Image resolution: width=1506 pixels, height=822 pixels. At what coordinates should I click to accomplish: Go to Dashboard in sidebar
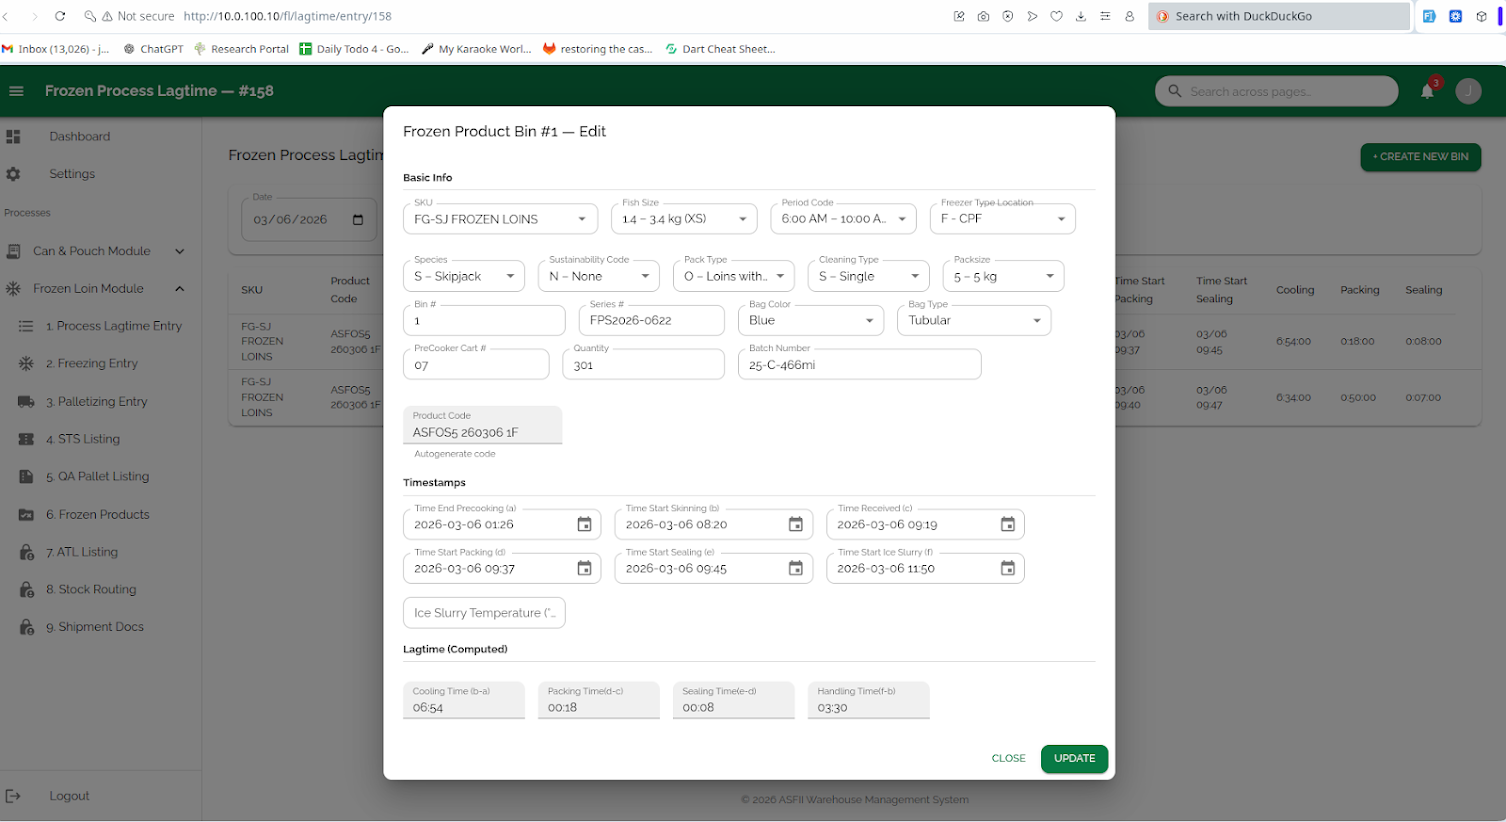tap(80, 136)
